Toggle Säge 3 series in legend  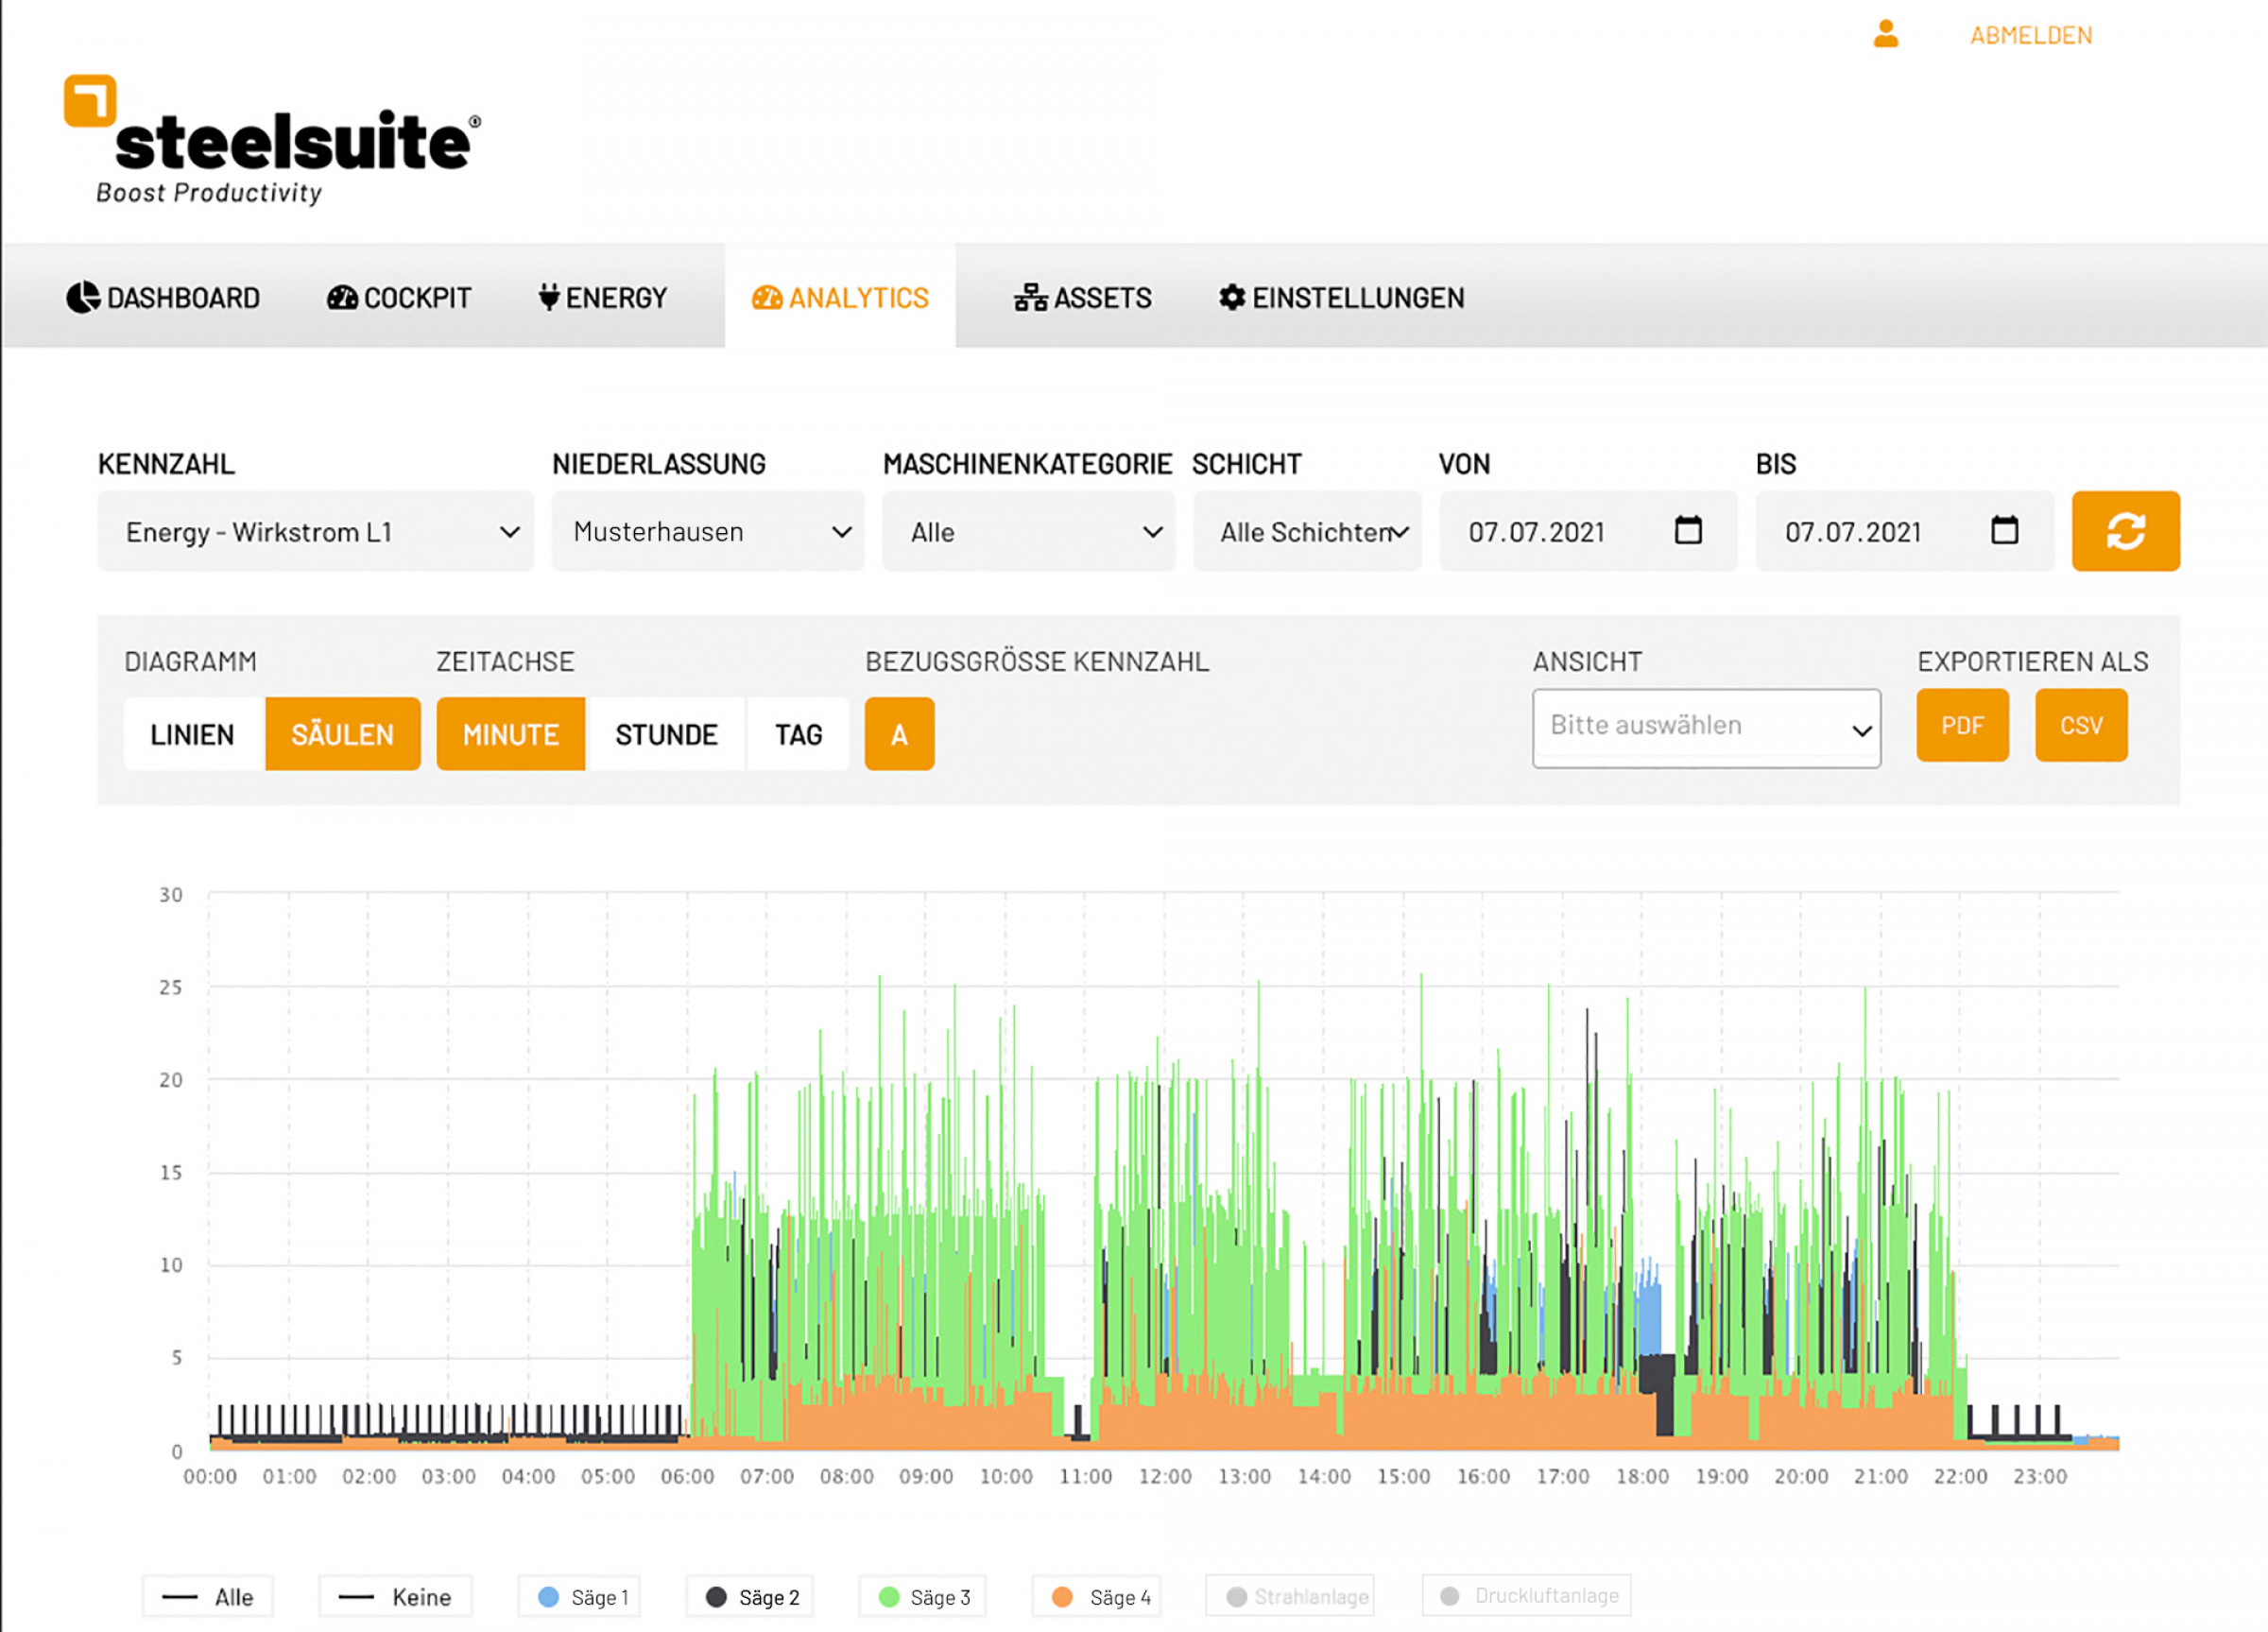coord(922,1597)
